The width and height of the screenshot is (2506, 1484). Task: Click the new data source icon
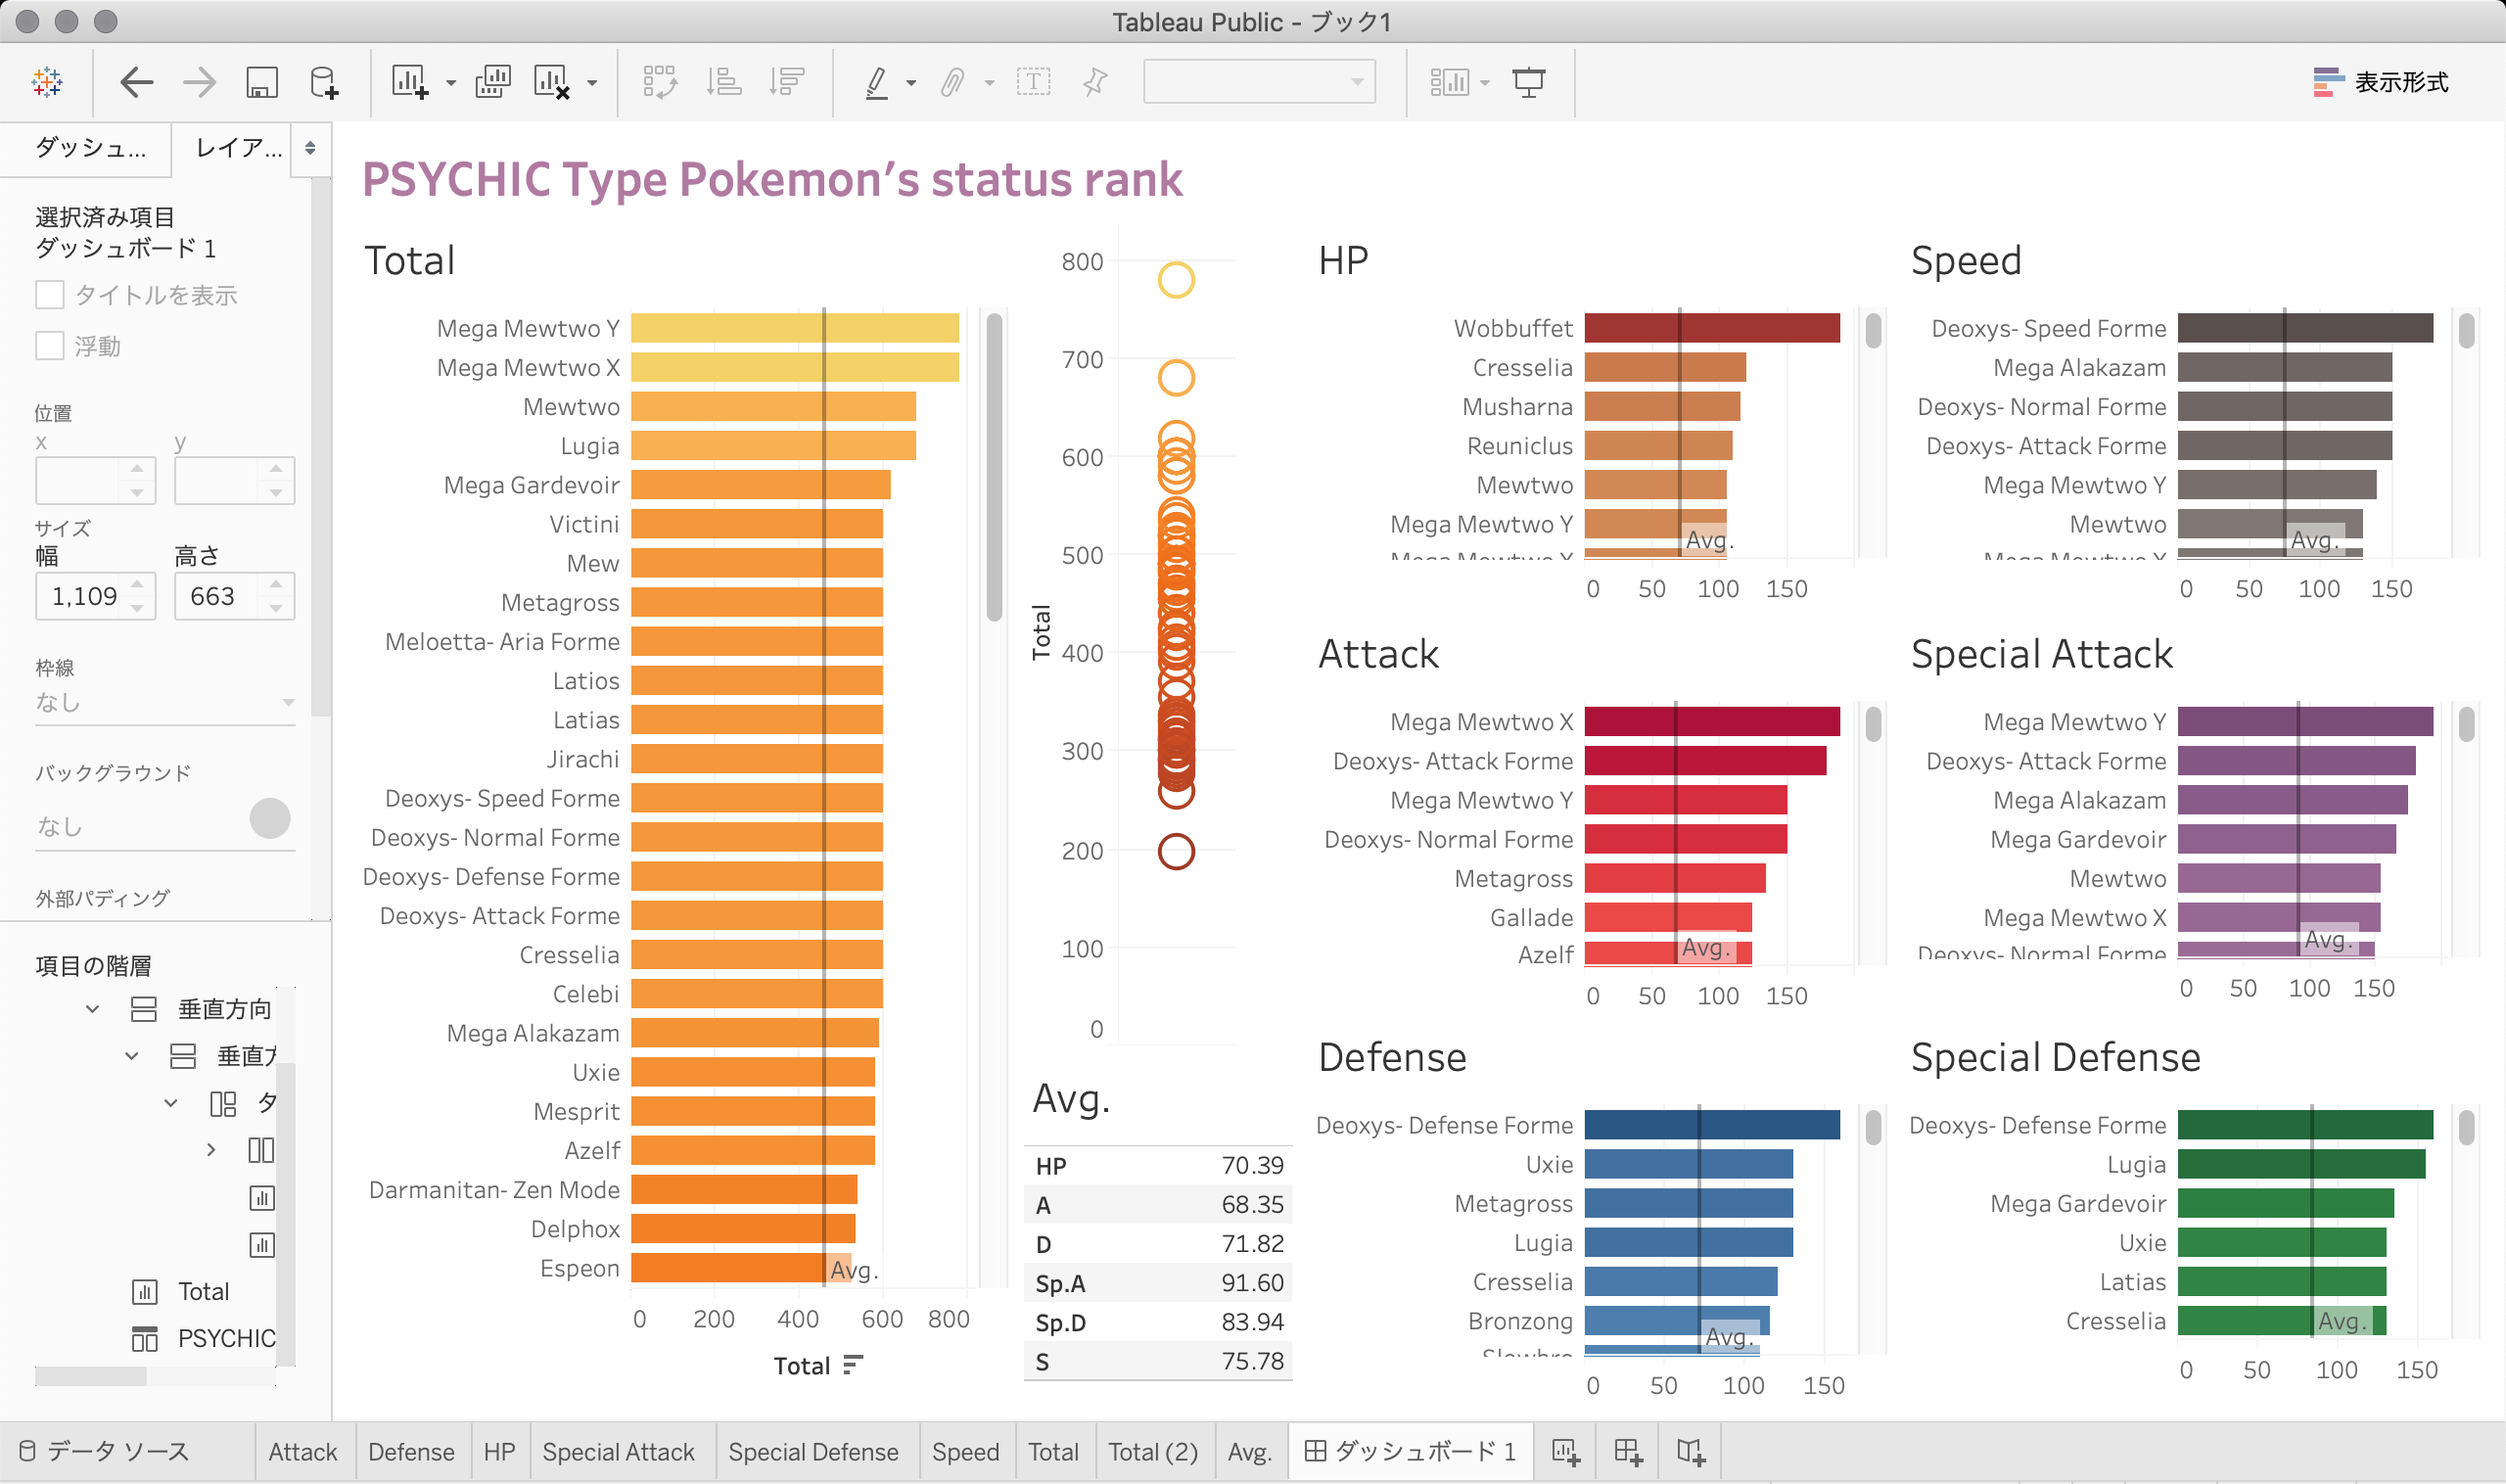coord(323,82)
